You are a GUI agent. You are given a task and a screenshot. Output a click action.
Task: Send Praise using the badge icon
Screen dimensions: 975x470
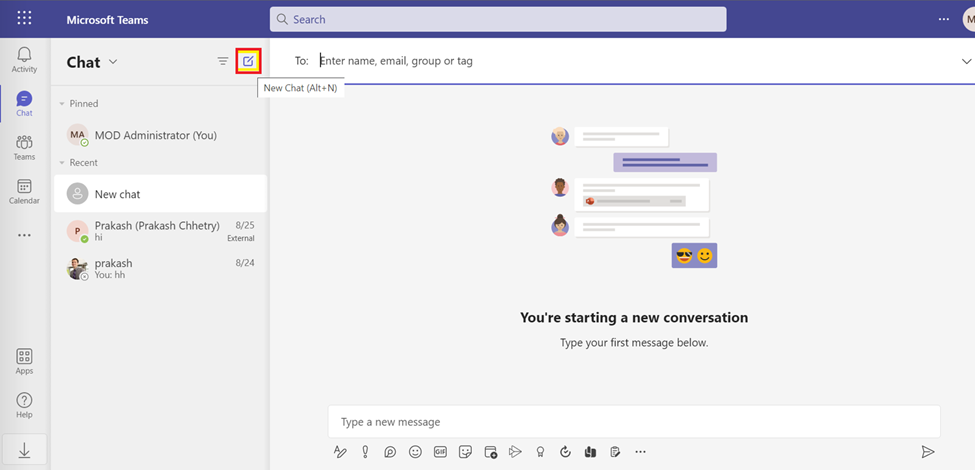(540, 452)
